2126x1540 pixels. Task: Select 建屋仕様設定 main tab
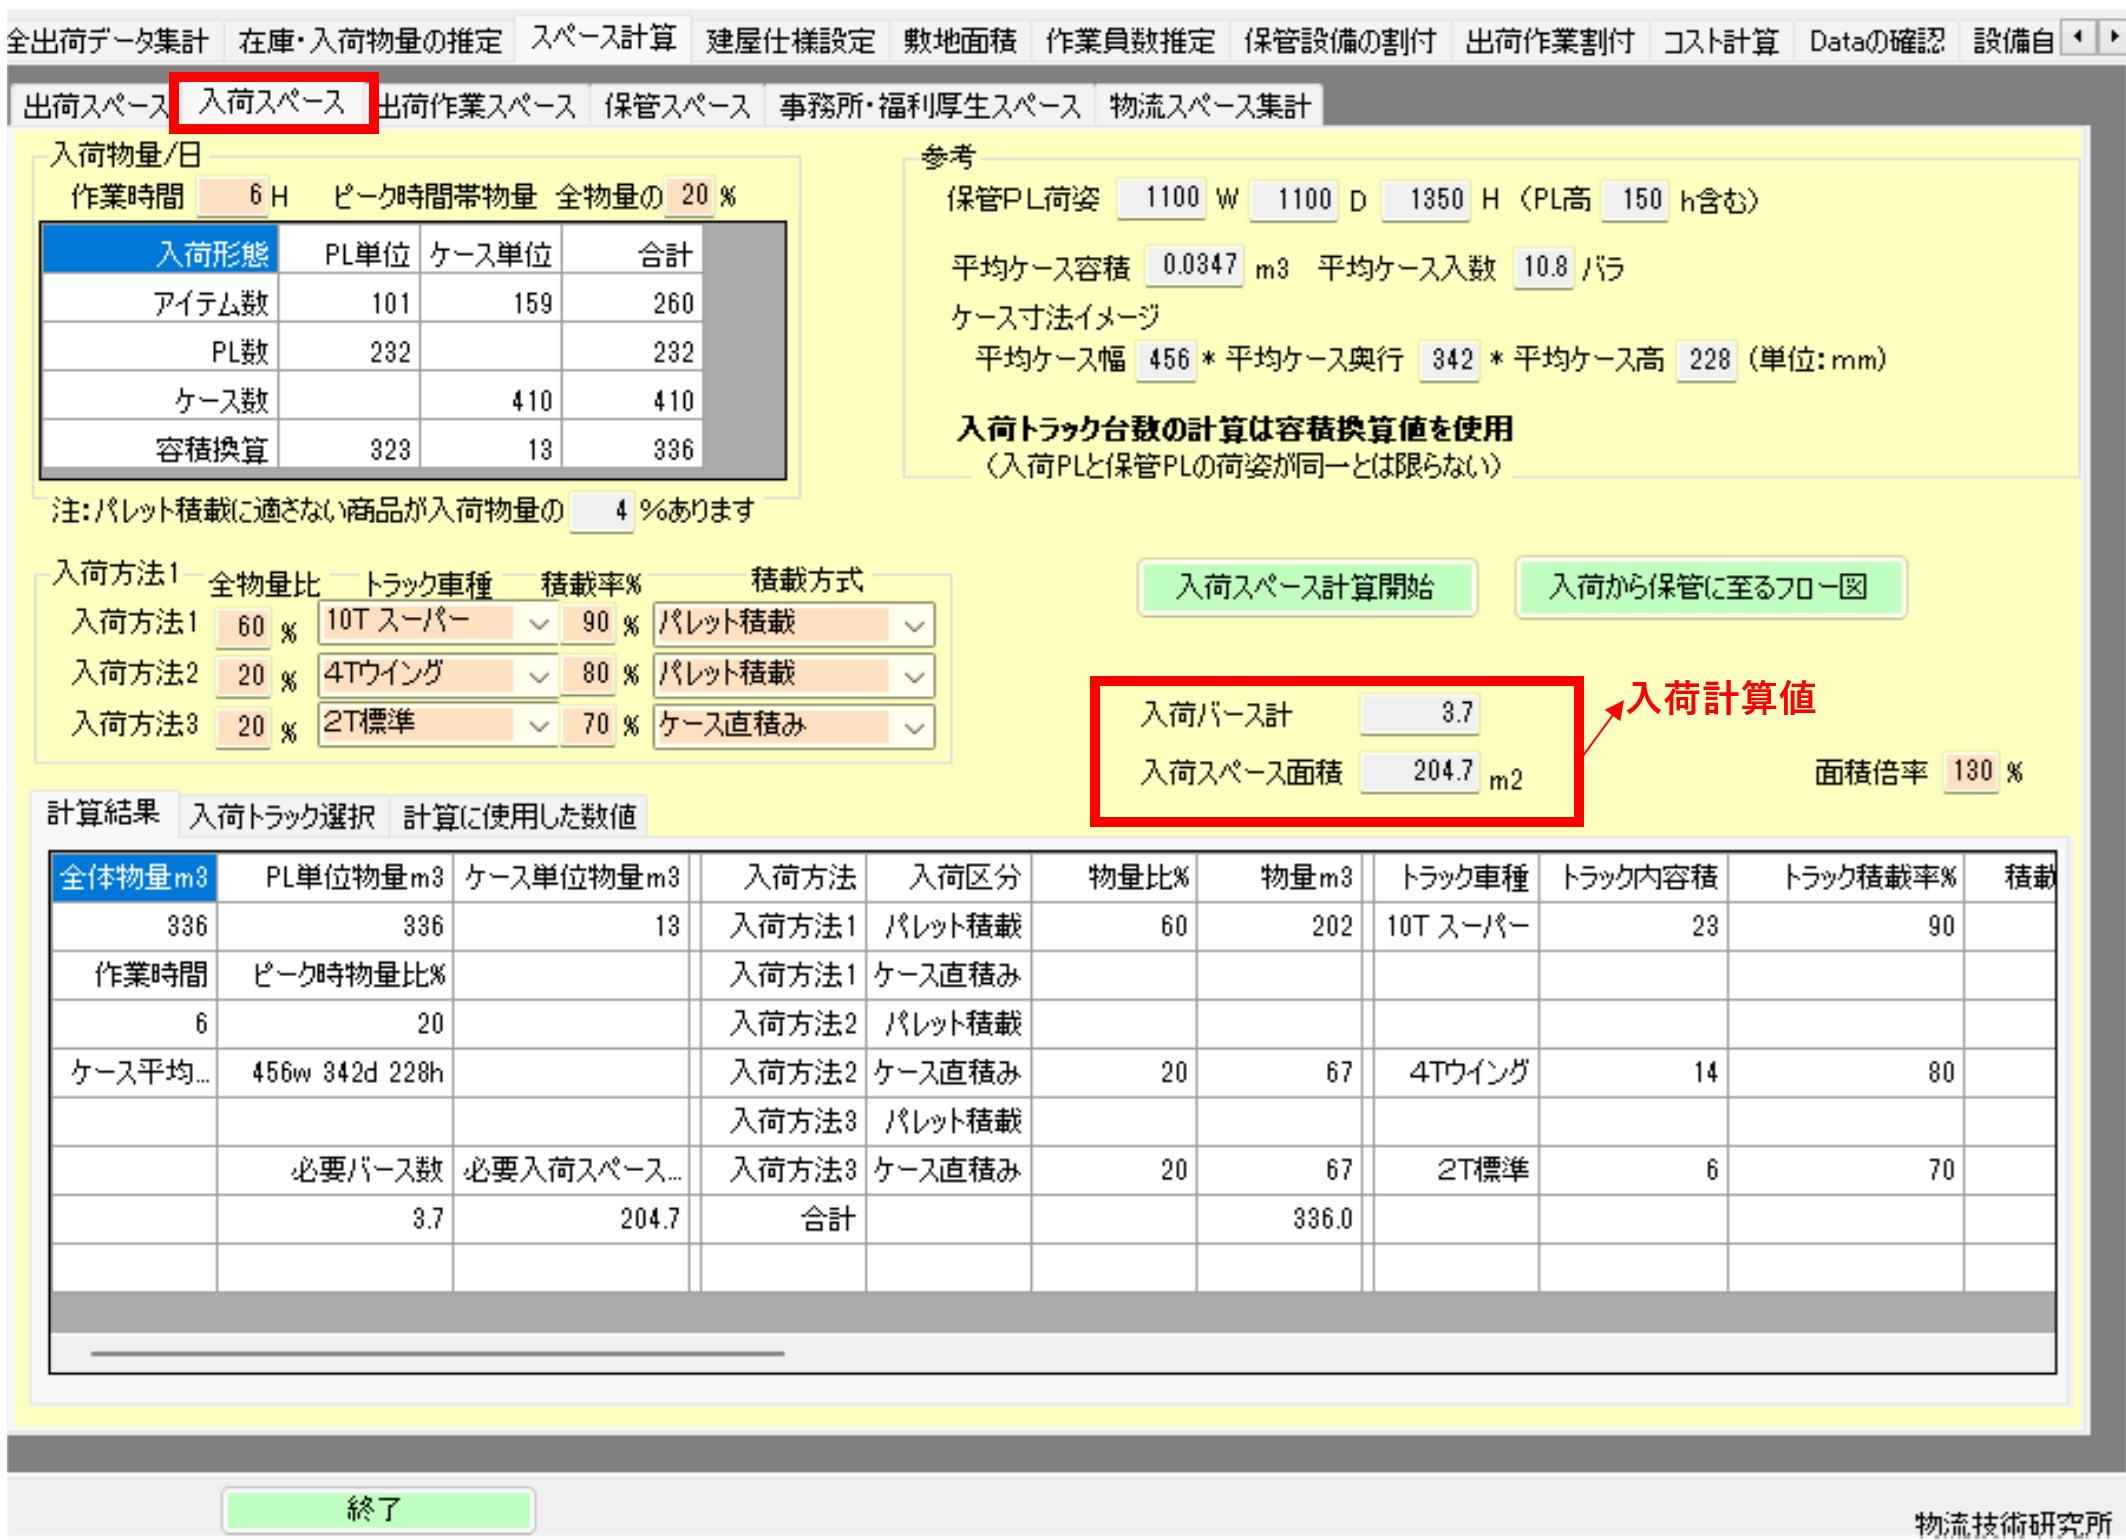click(790, 41)
